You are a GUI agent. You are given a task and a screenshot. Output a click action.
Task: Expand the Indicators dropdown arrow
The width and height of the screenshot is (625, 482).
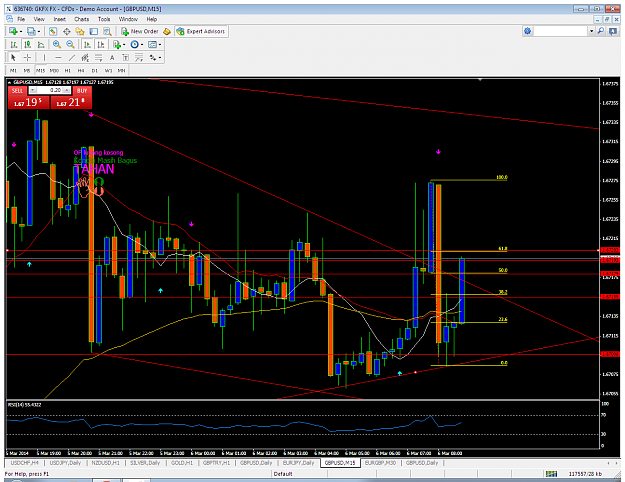tap(124, 45)
